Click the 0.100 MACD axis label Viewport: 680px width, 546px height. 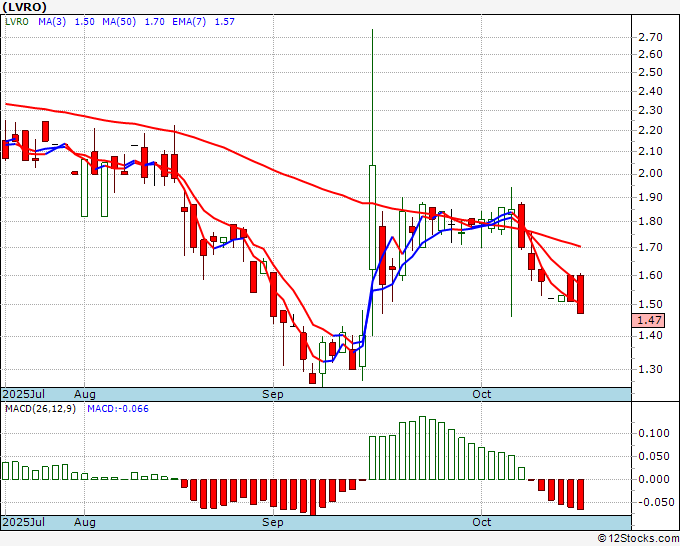(654, 433)
